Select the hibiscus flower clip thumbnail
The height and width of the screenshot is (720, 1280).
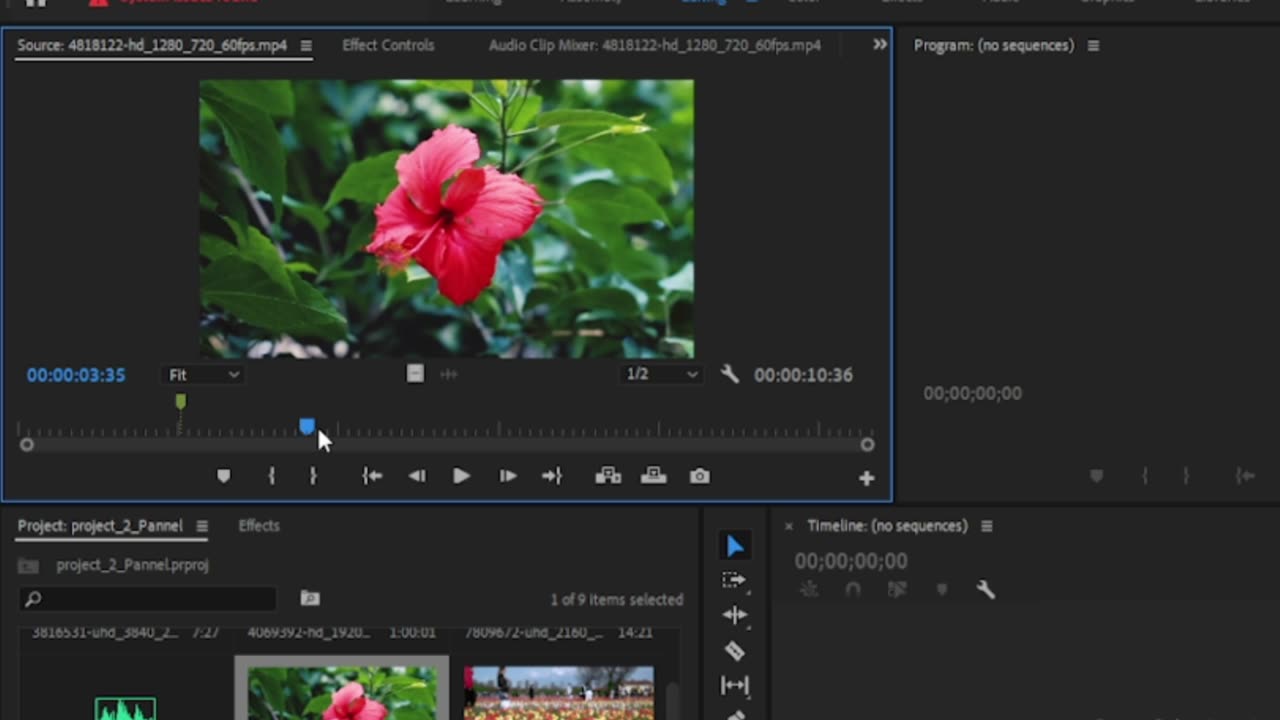(342, 692)
